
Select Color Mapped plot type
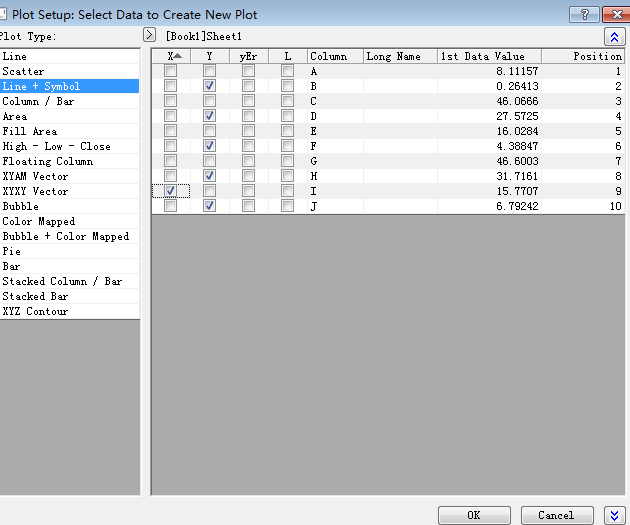pyautogui.click(x=70, y=221)
